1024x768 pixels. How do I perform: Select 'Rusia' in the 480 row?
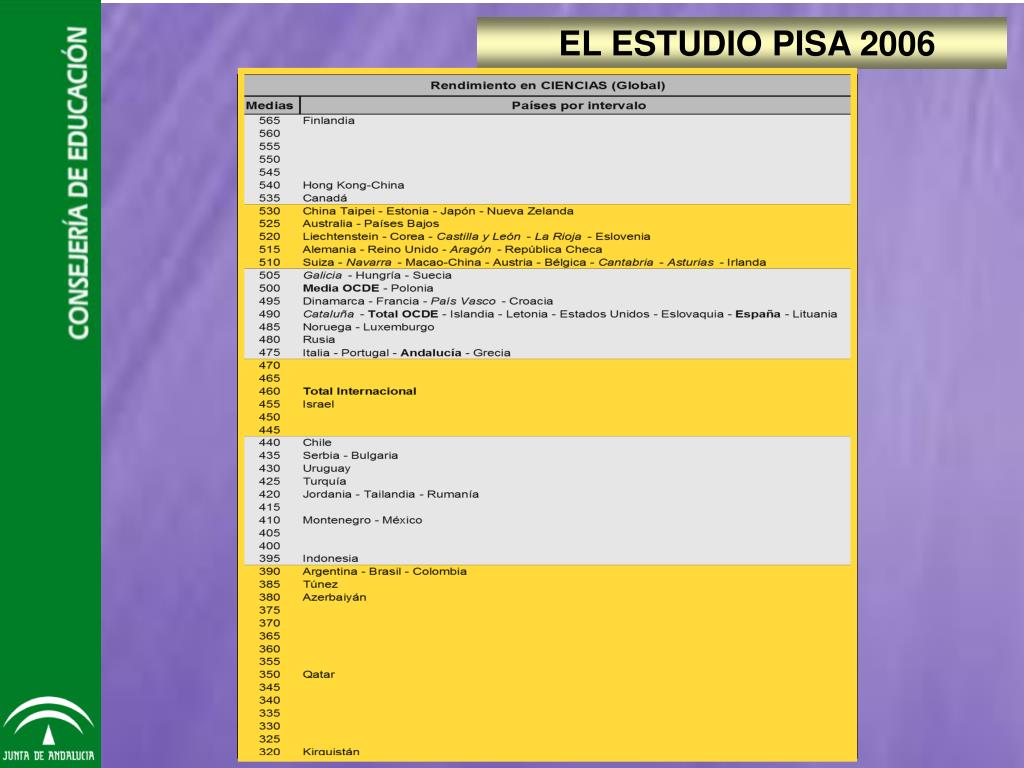[x=319, y=340]
